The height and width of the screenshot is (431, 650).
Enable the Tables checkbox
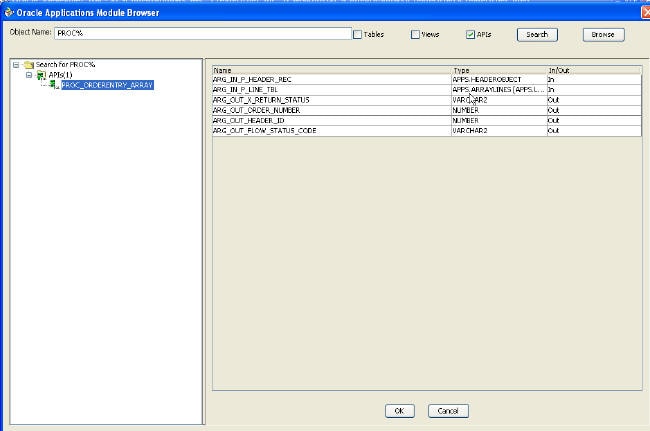click(357, 34)
